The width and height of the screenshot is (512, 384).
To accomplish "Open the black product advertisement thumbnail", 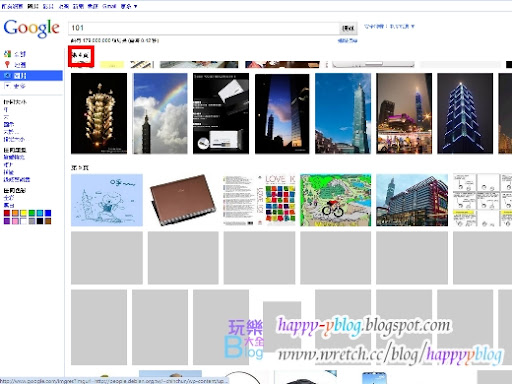I will [x=221, y=113].
